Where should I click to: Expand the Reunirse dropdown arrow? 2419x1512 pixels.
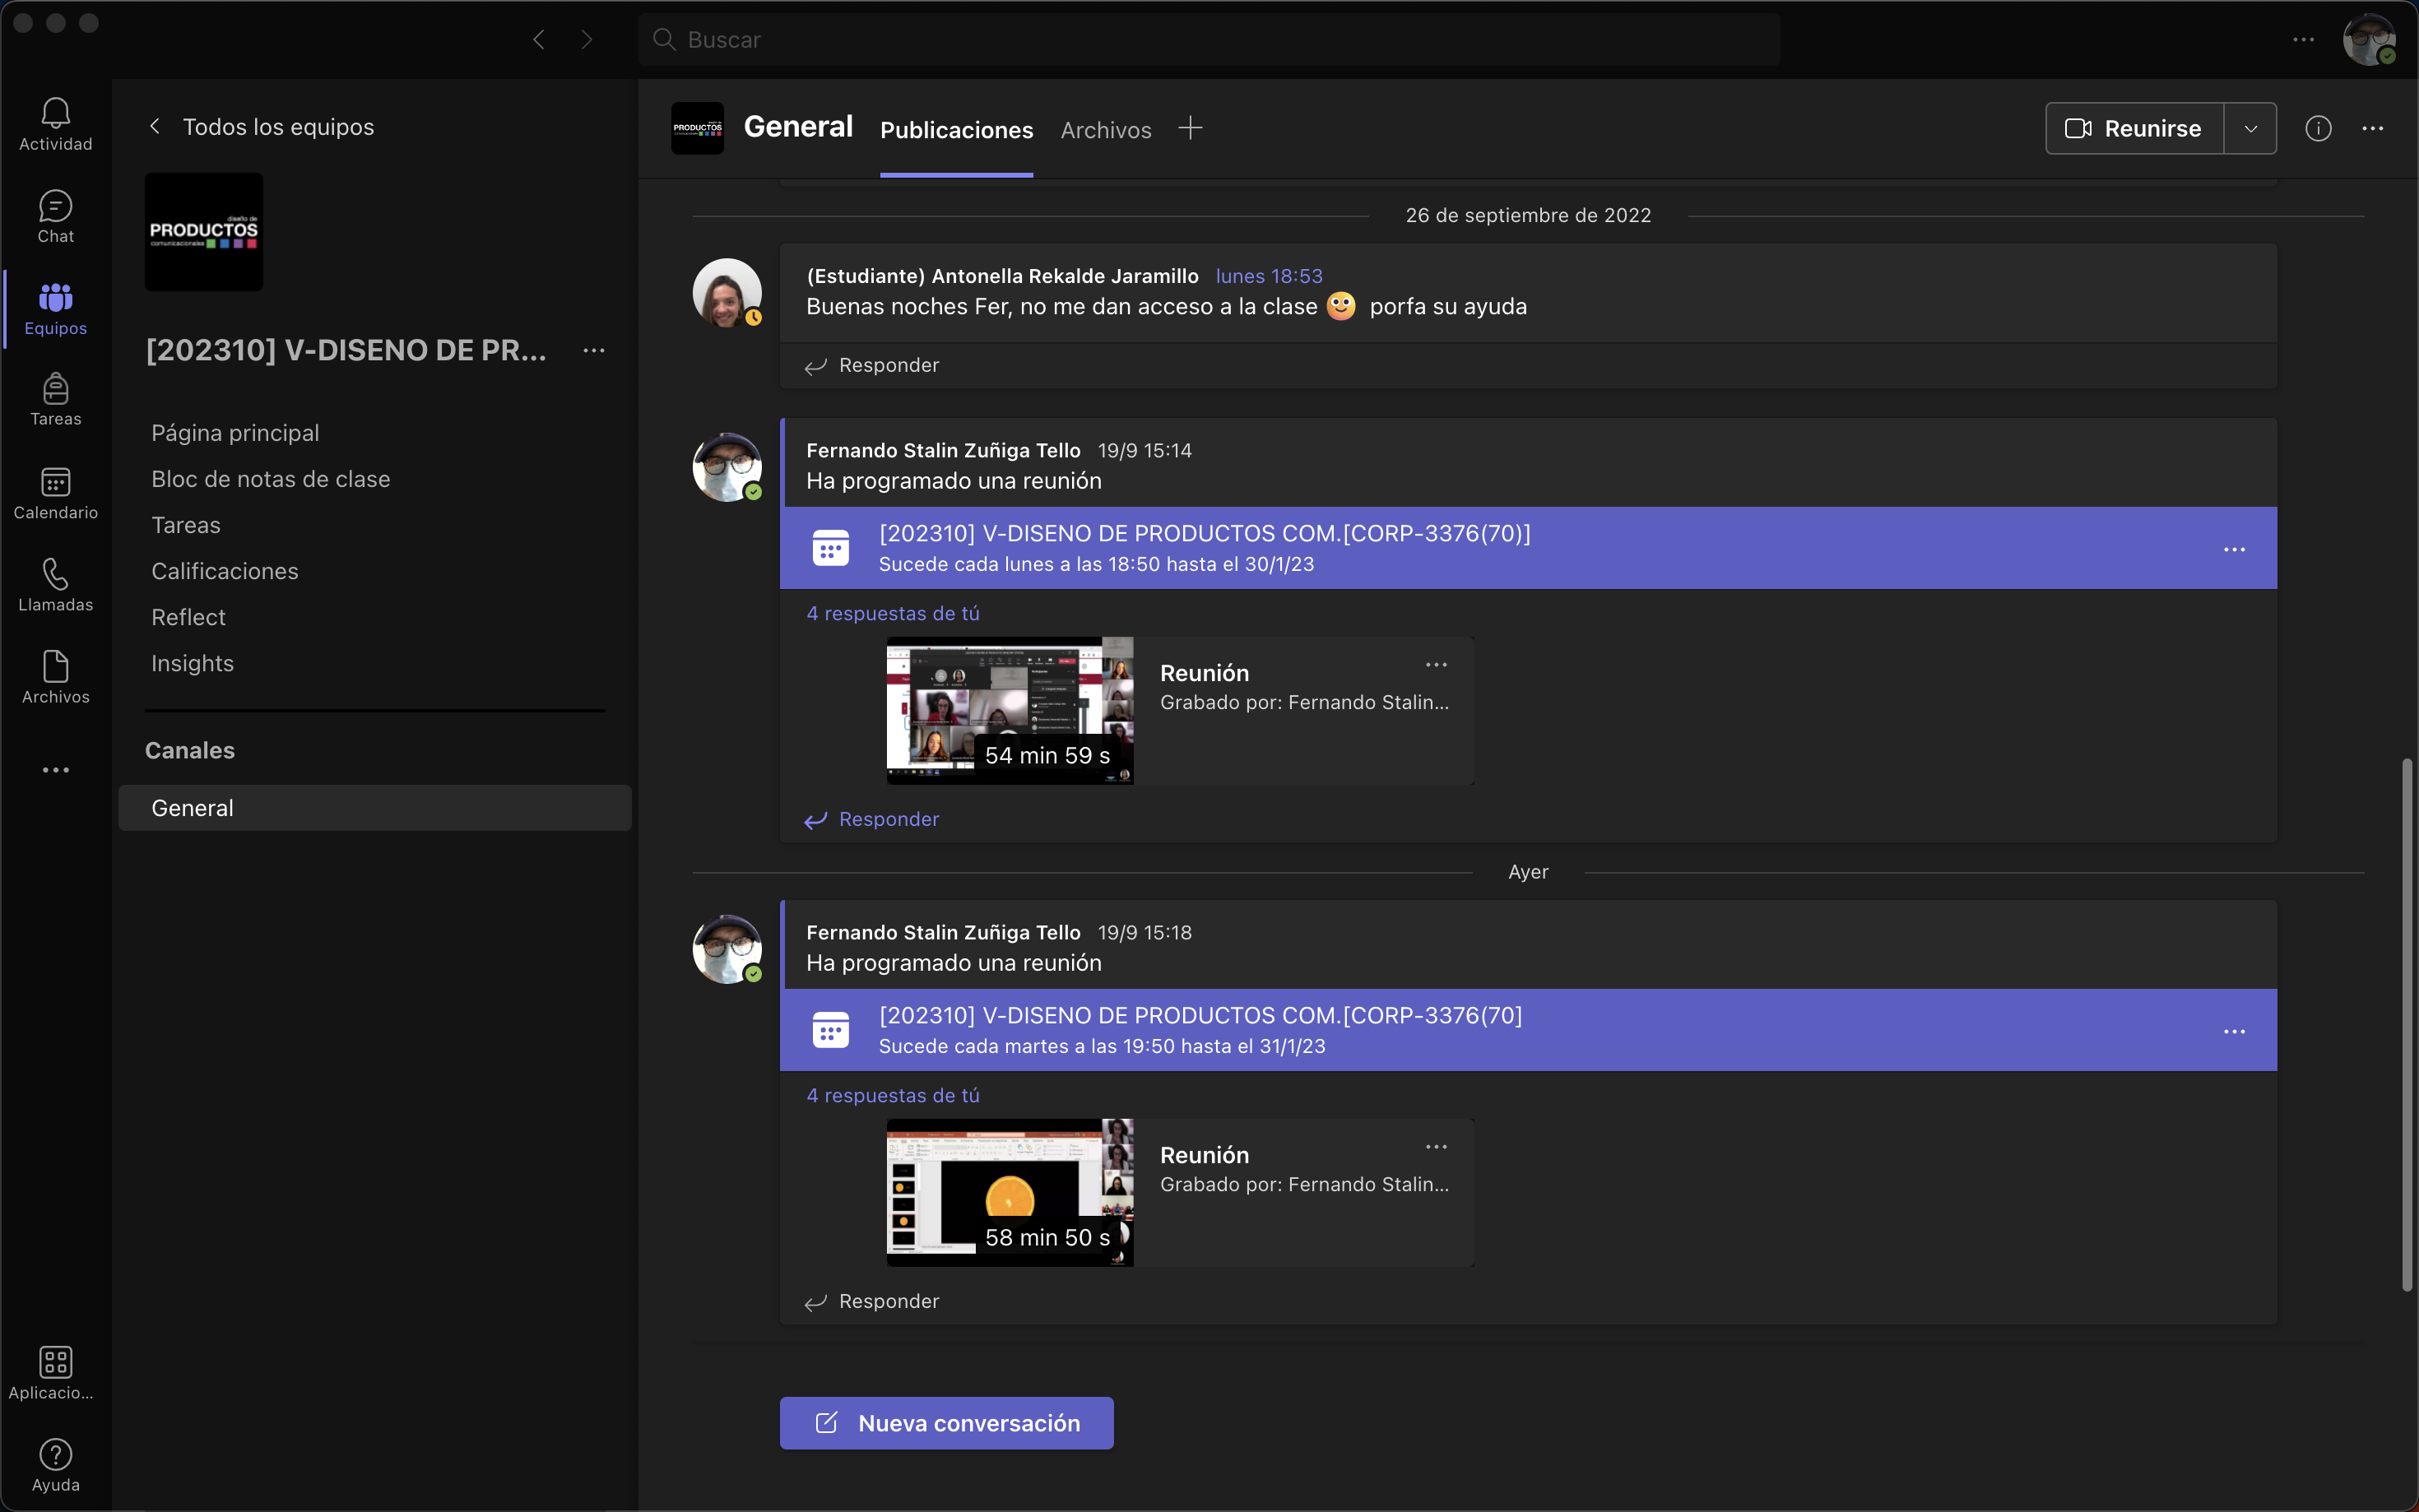click(2250, 129)
